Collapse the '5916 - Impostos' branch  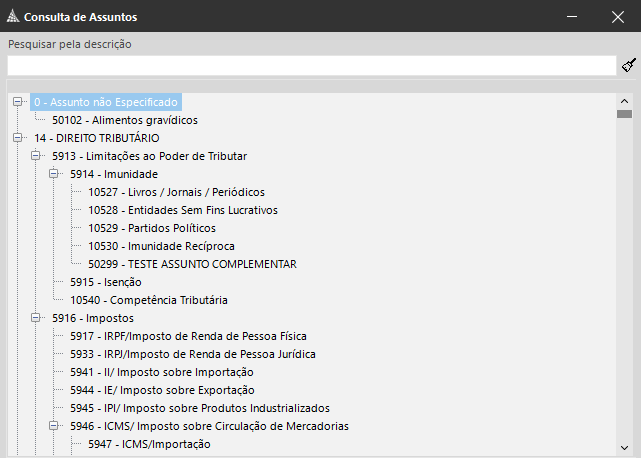[x=36, y=317]
